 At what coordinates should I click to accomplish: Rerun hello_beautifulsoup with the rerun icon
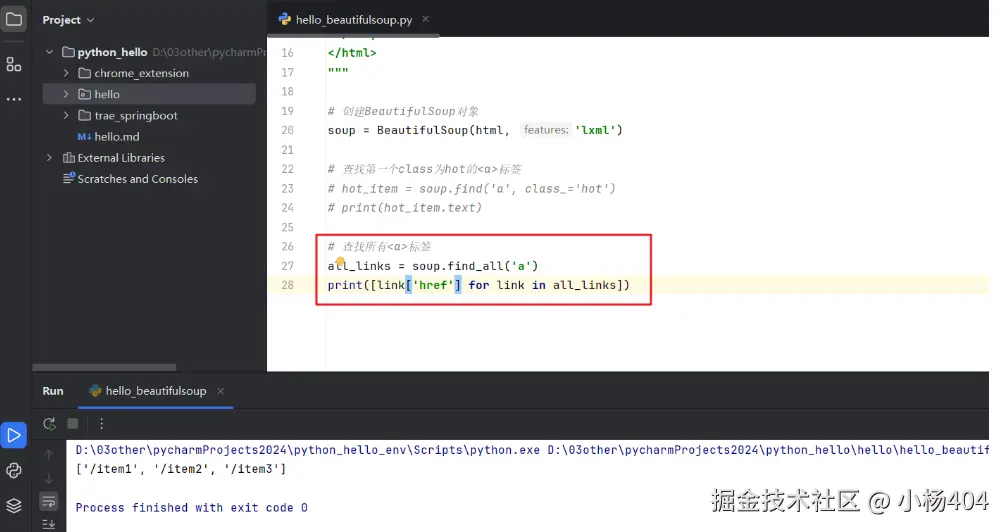[49, 424]
